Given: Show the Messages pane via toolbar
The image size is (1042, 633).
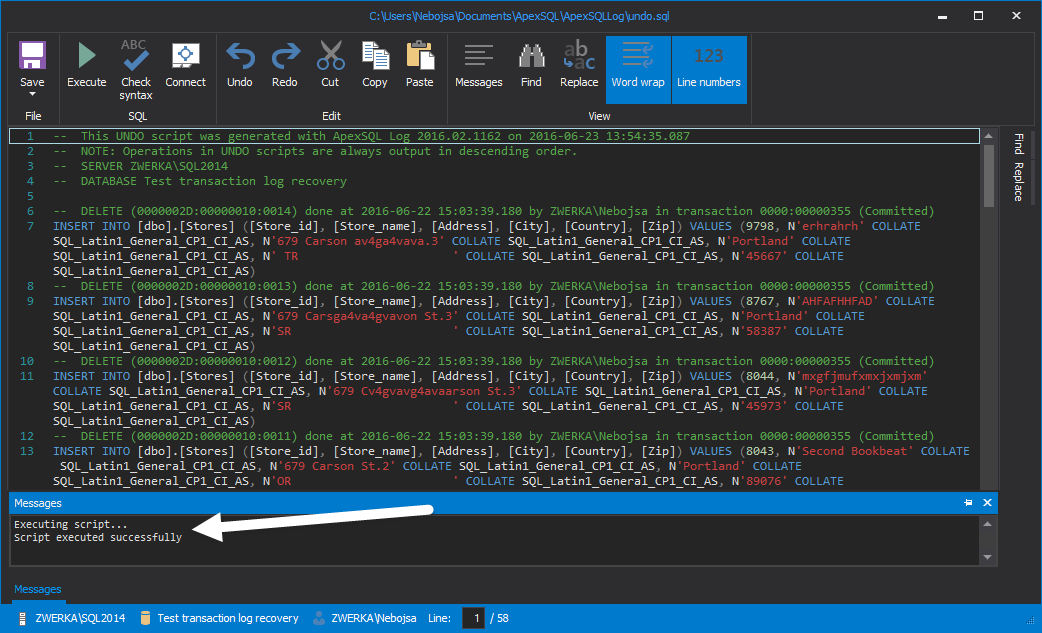Looking at the screenshot, I should (x=478, y=64).
